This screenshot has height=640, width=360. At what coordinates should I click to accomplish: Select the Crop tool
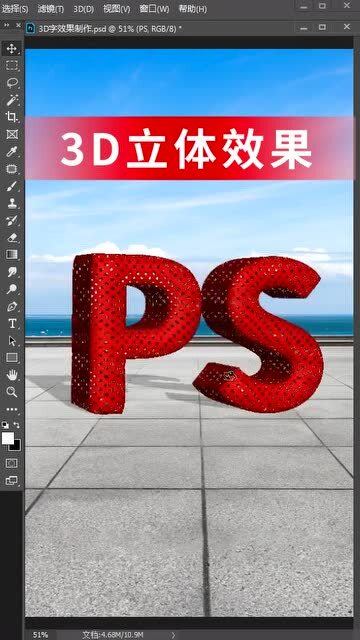[x=12, y=117]
